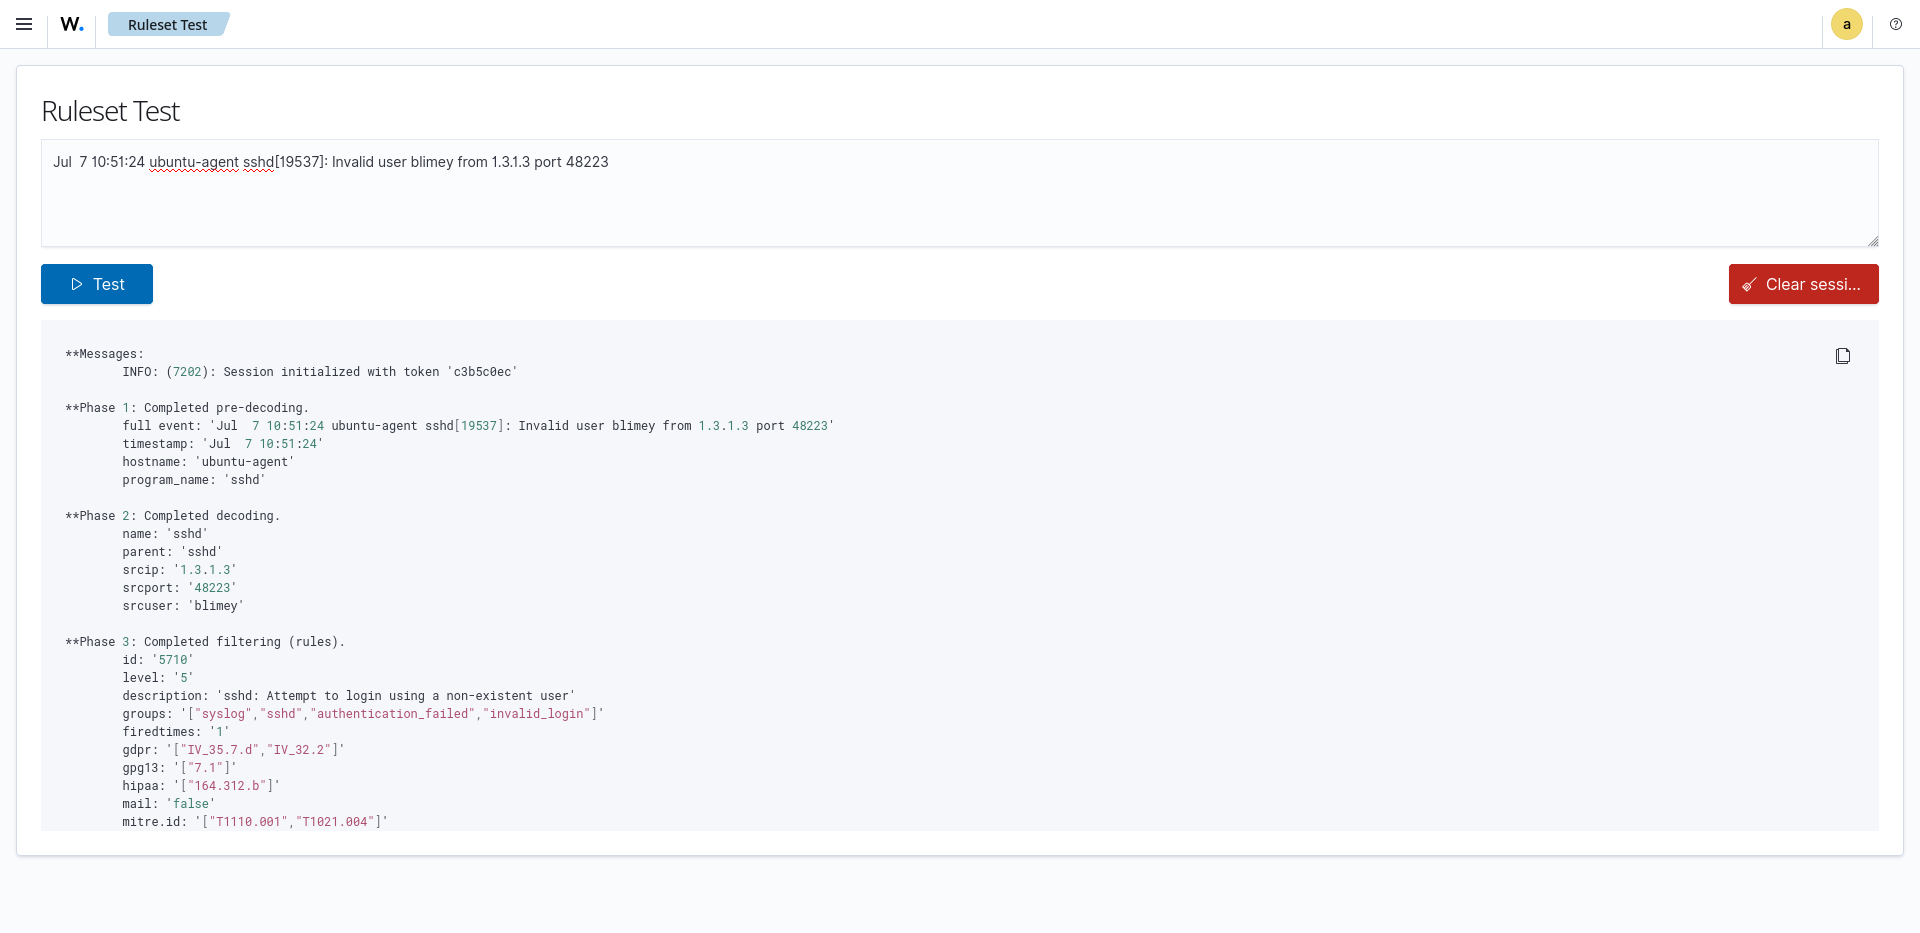Copy test output using the clipboard icon

[1843, 355]
